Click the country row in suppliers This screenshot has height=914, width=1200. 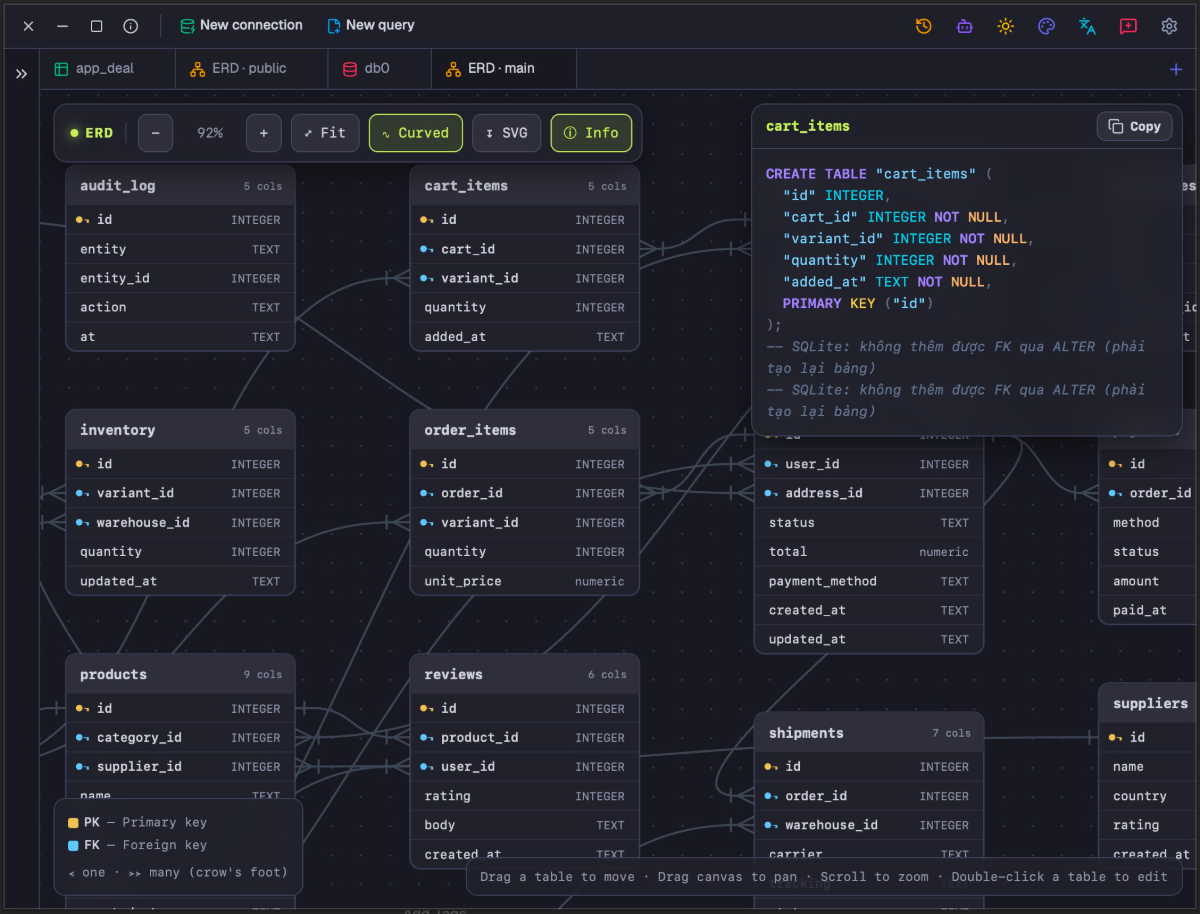(x=1149, y=796)
